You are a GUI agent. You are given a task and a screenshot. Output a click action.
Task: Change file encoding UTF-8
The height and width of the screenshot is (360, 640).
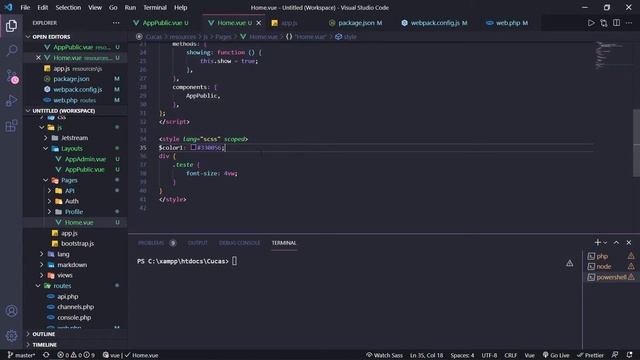(x=489, y=355)
